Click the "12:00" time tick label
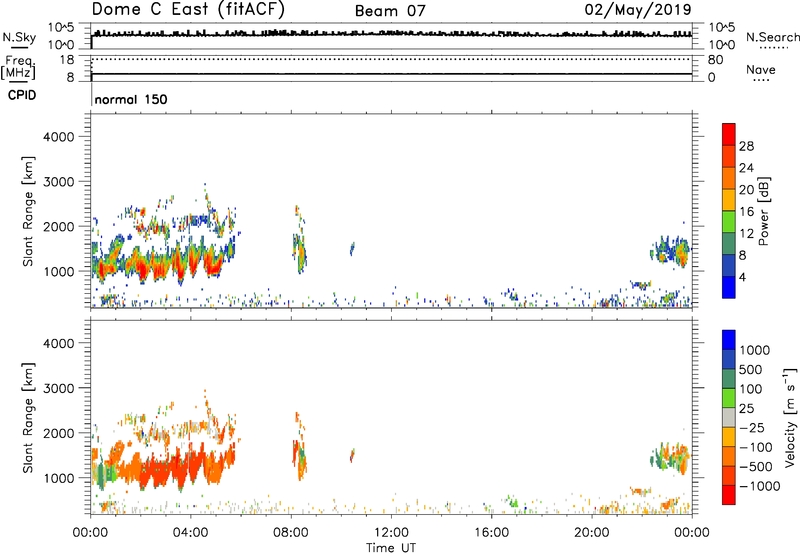 [391, 533]
